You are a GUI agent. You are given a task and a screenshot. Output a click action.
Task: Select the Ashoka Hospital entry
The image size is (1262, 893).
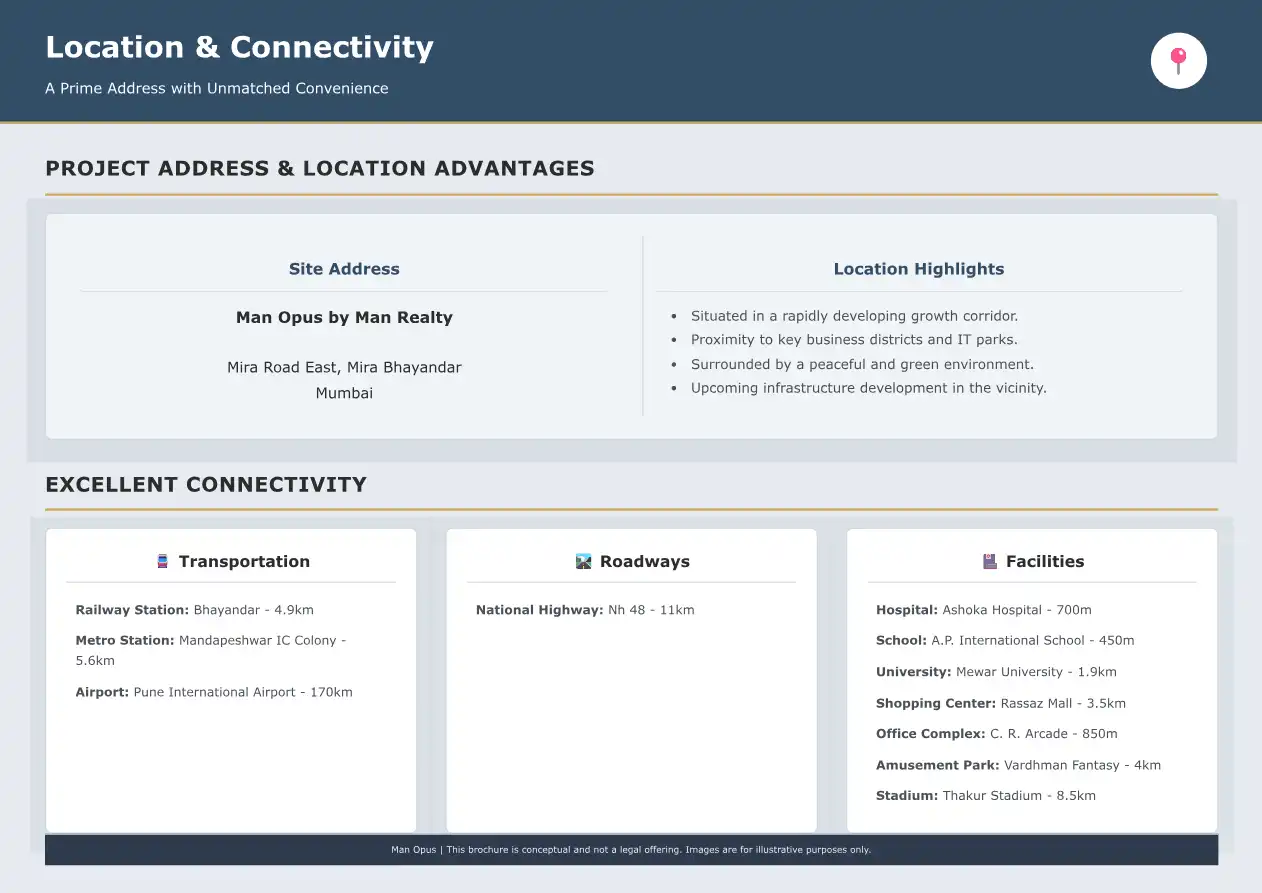(x=983, y=610)
